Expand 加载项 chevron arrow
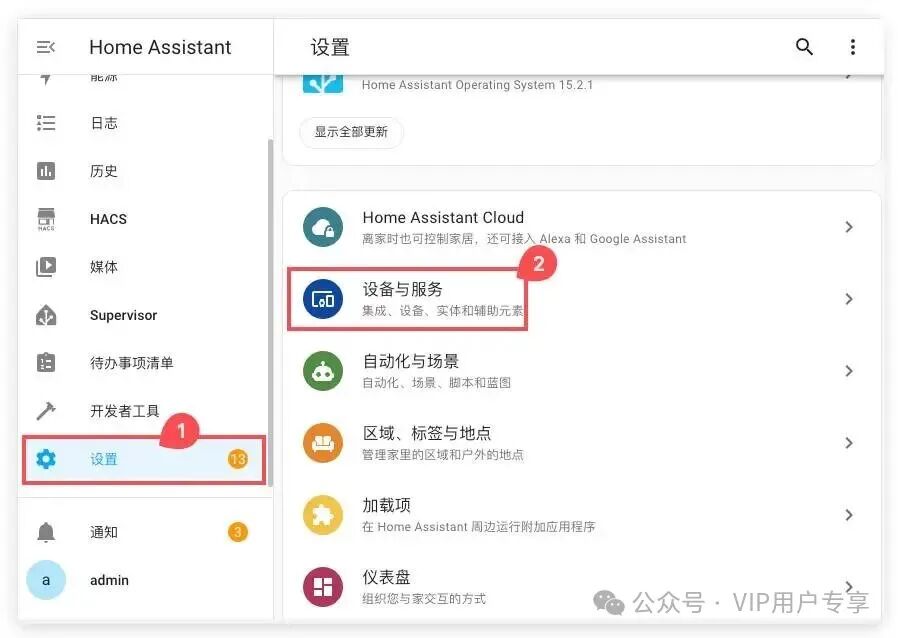This screenshot has width=898, height=638. pos(849,515)
